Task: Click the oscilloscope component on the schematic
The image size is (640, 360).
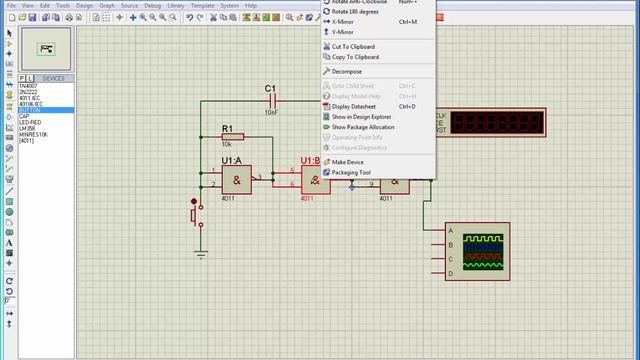Action: point(477,251)
